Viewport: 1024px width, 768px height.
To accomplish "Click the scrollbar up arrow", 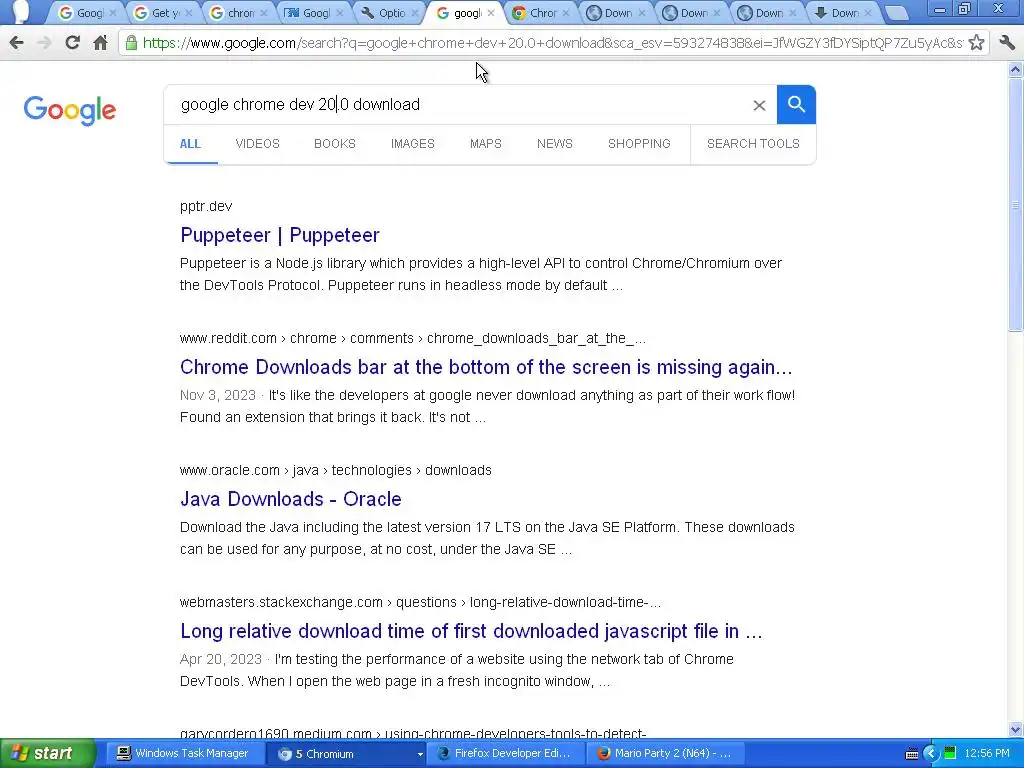I will pyautogui.click(x=1016, y=69).
